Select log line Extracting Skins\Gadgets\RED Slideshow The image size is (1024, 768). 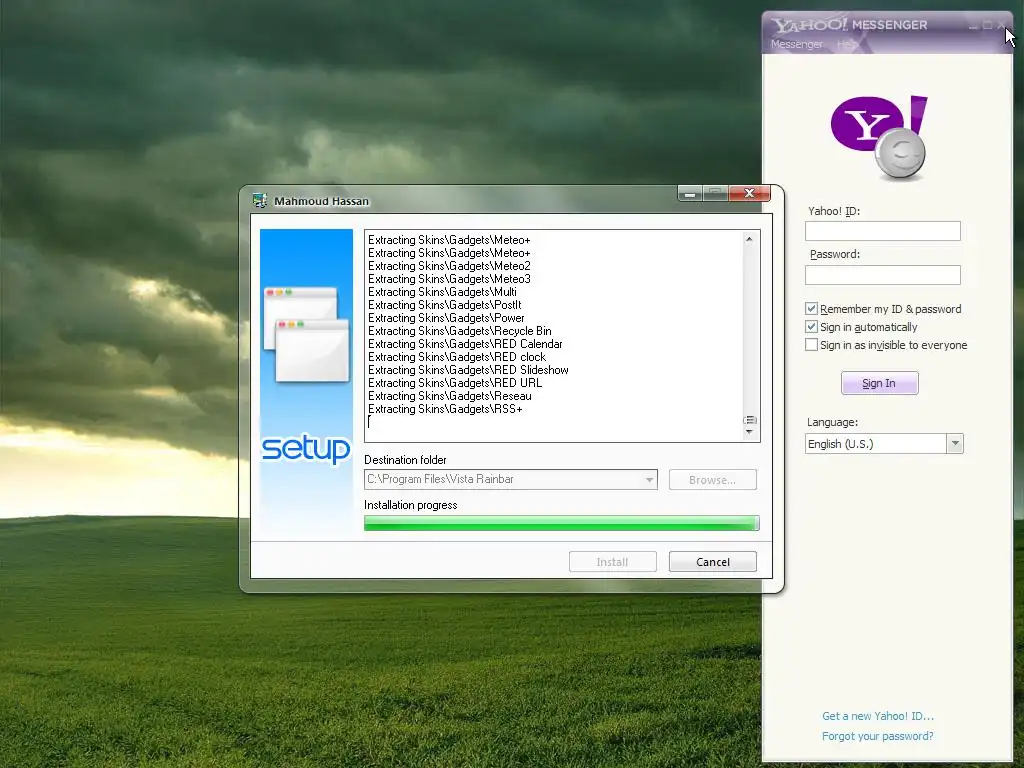(x=468, y=370)
